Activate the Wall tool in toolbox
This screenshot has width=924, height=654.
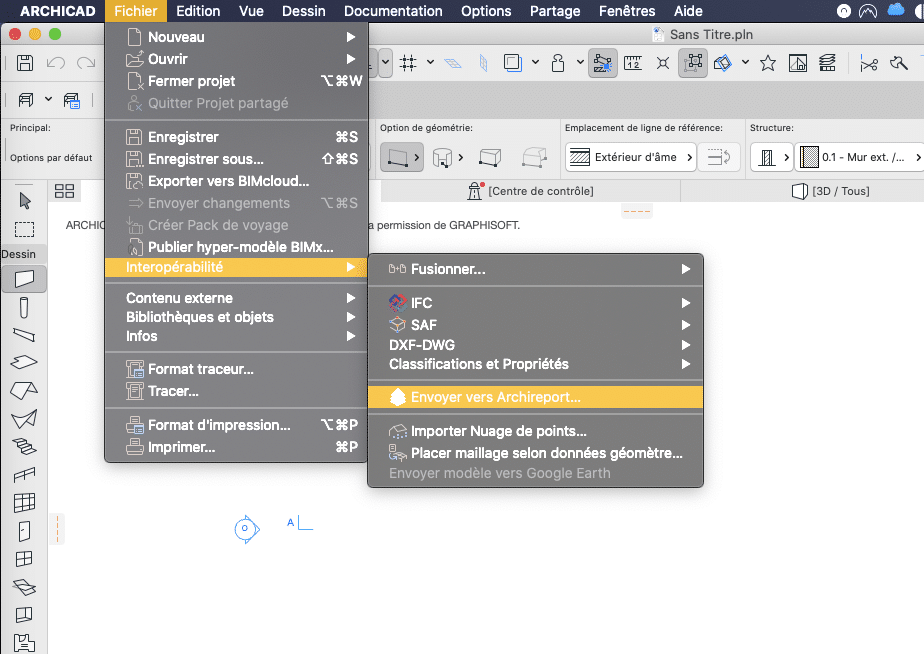coord(25,278)
